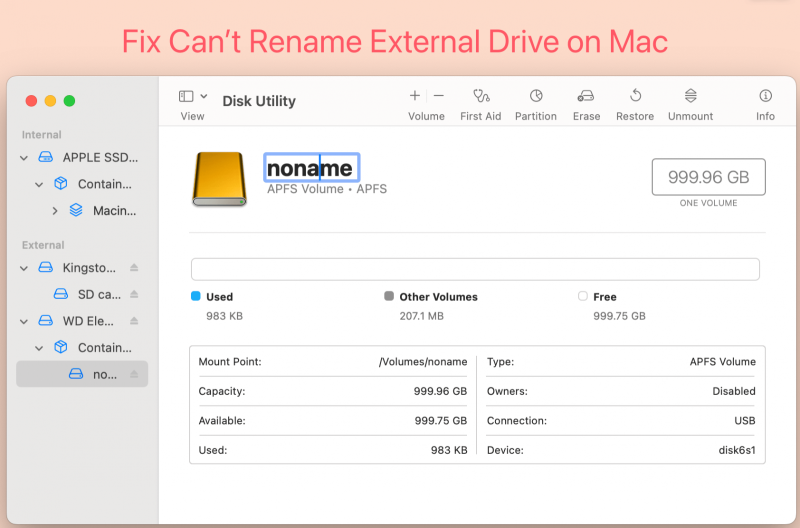Eject the Kingston drive in sidebar
The width and height of the screenshot is (800, 528).
pyautogui.click(x=134, y=268)
